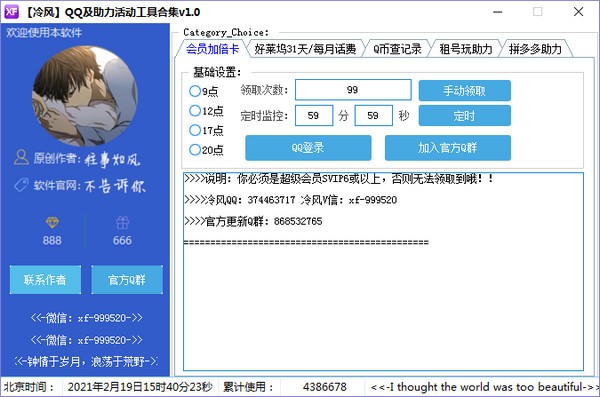Screen dimensions: 600x397
Task: Focus the seconds (秒) input field
Action: [x=373, y=116]
